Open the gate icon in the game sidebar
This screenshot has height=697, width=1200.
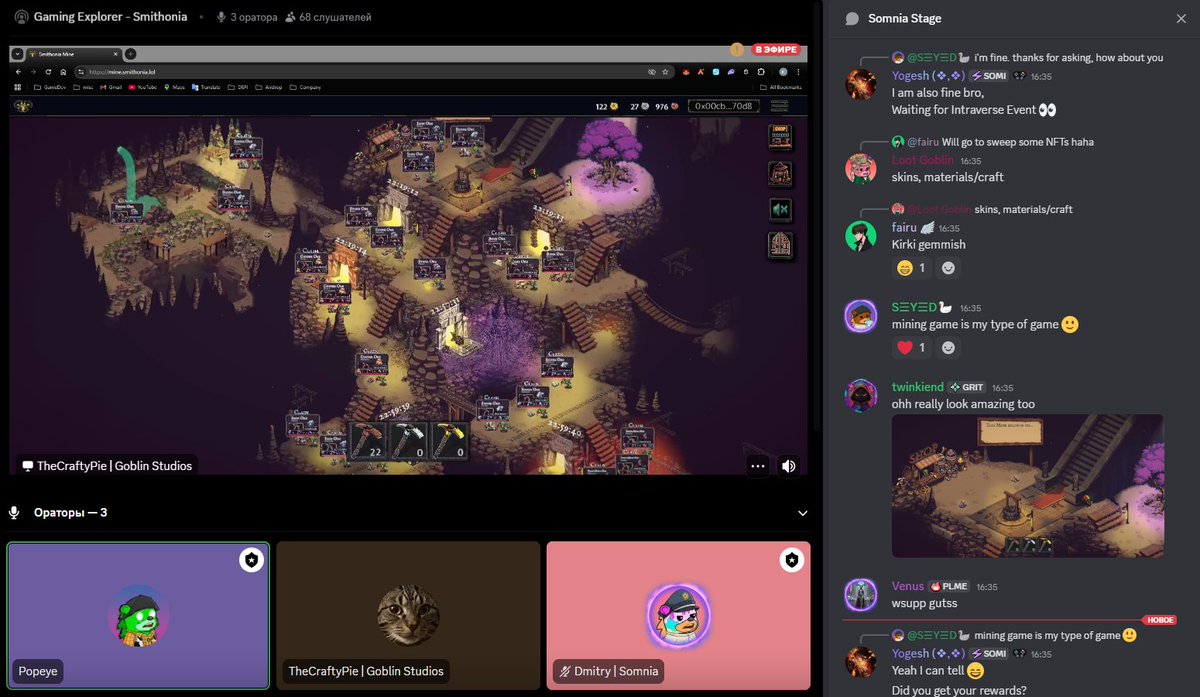pyautogui.click(x=779, y=245)
